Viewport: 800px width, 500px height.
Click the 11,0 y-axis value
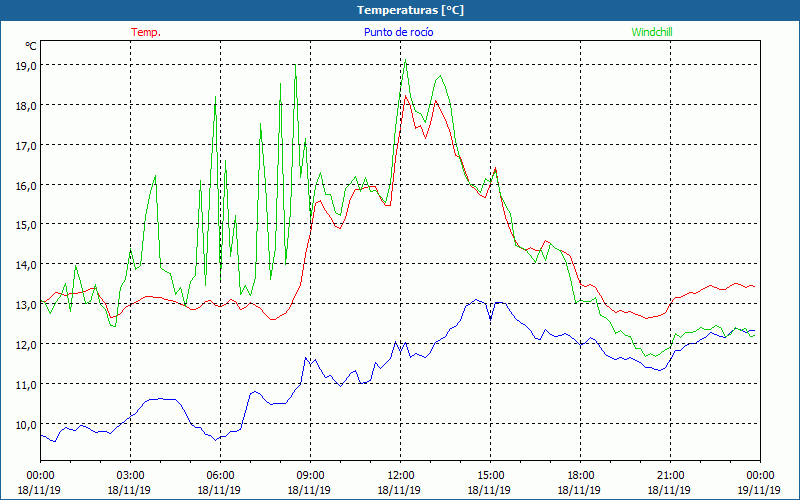26,384
